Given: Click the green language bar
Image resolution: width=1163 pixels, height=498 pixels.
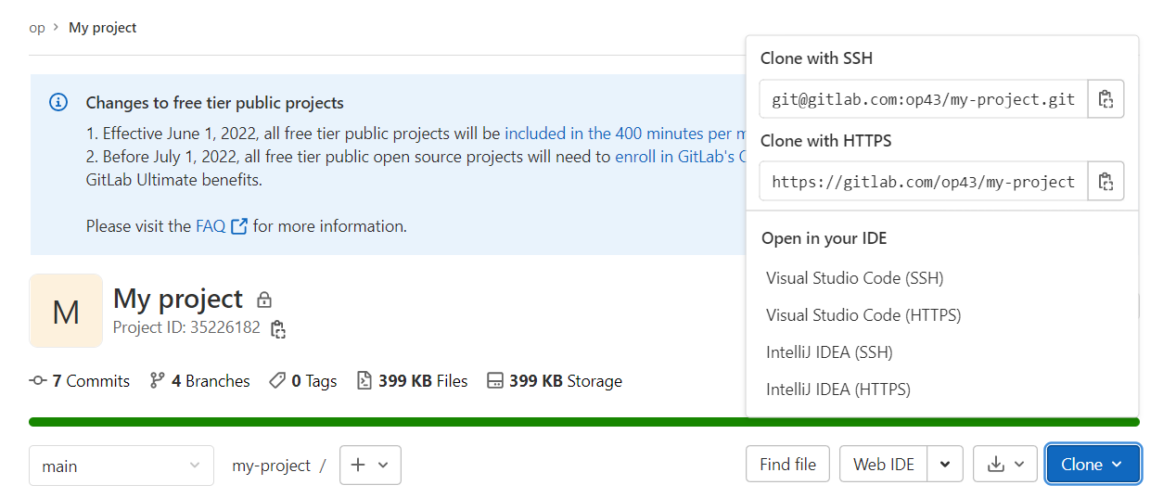Looking at the screenshot, I should [x=584, y=422].
